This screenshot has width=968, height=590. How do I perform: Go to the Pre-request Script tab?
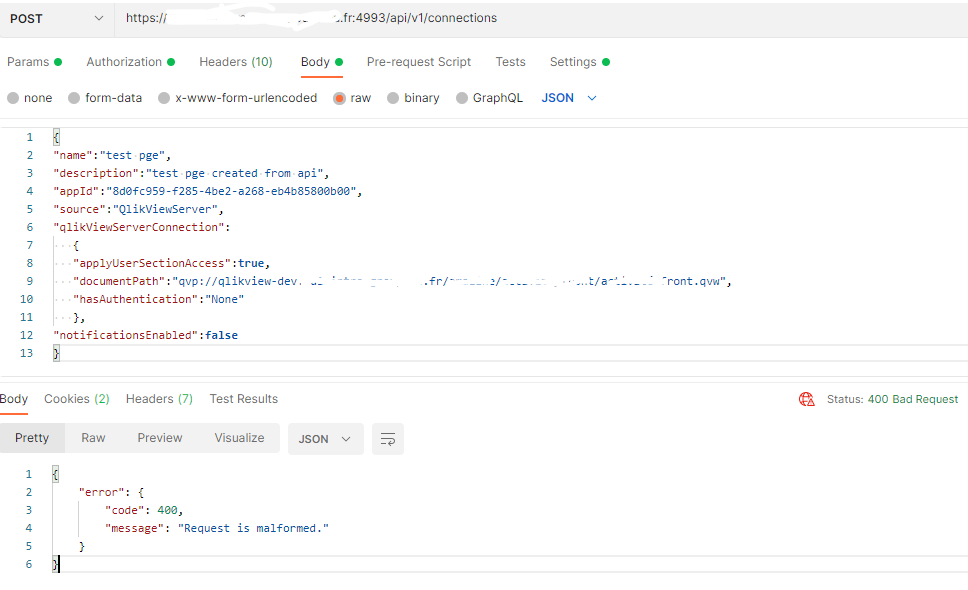tap(419, 62)
